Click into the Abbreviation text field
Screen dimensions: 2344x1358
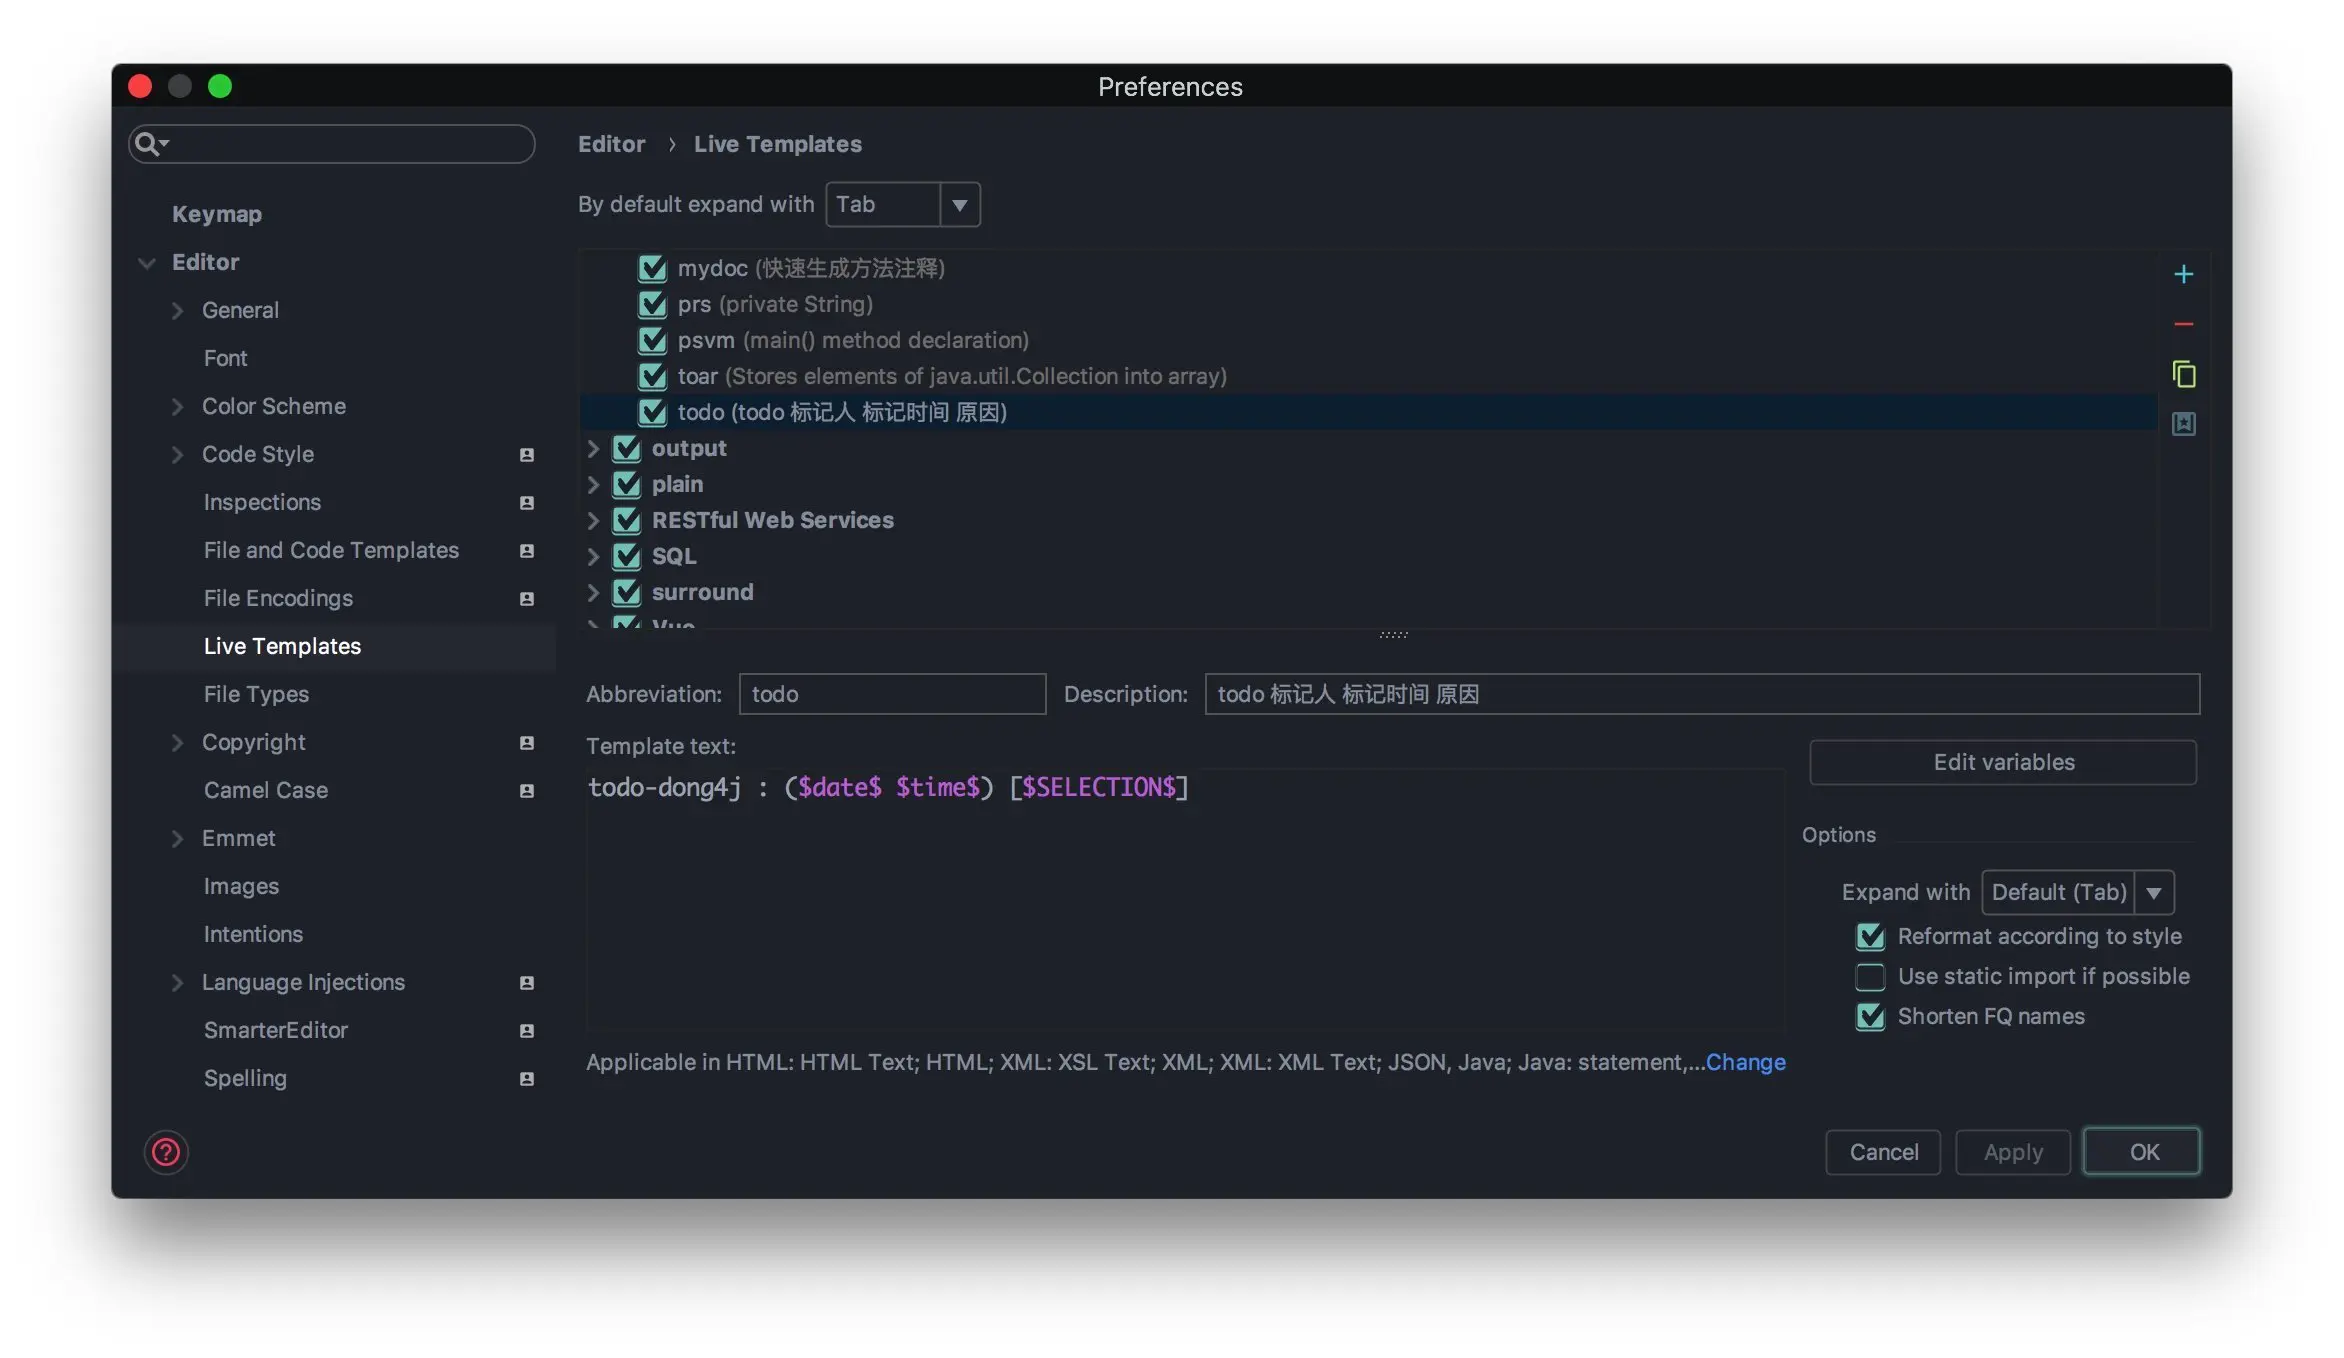coord(892,694)
